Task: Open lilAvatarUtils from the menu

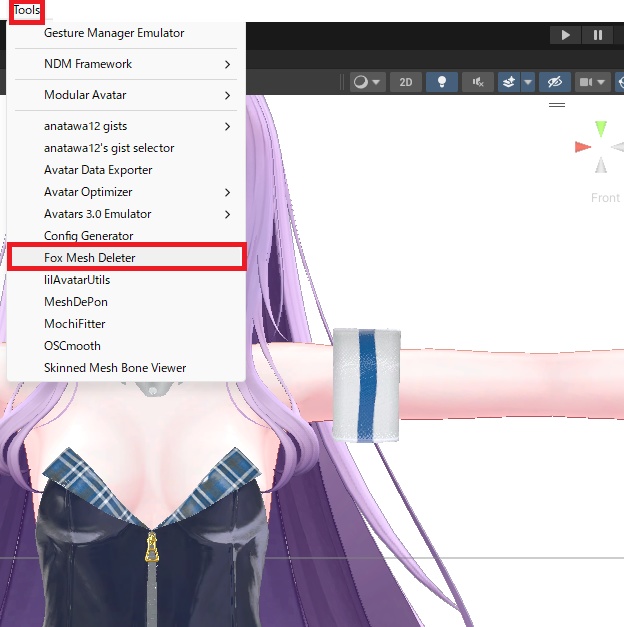Action: point(126,280)
